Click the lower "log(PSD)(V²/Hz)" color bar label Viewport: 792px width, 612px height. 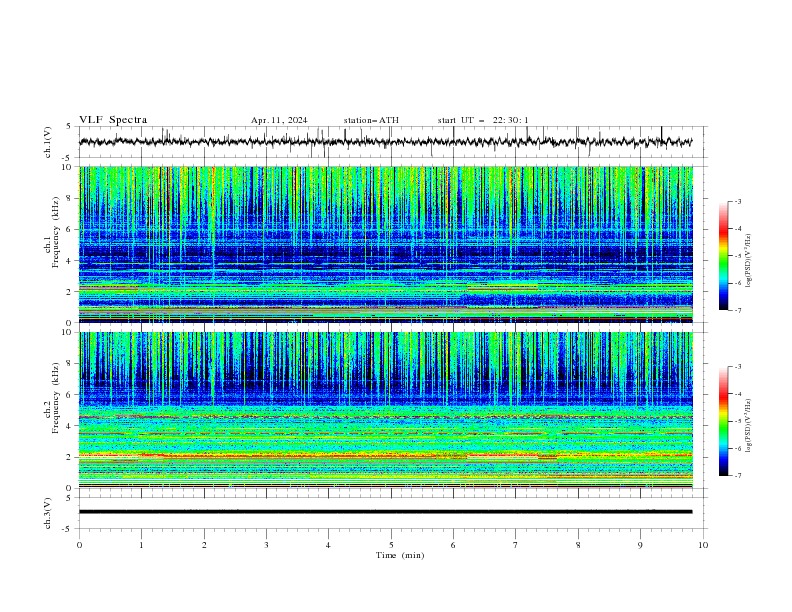click(x=749, y=425)
